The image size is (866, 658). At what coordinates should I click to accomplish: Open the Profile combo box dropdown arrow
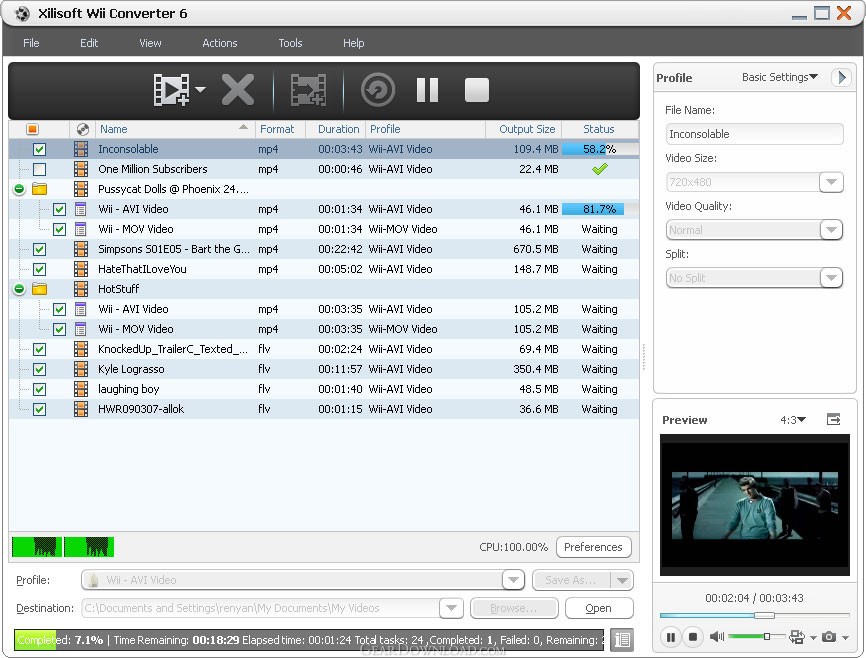(513, 580)
